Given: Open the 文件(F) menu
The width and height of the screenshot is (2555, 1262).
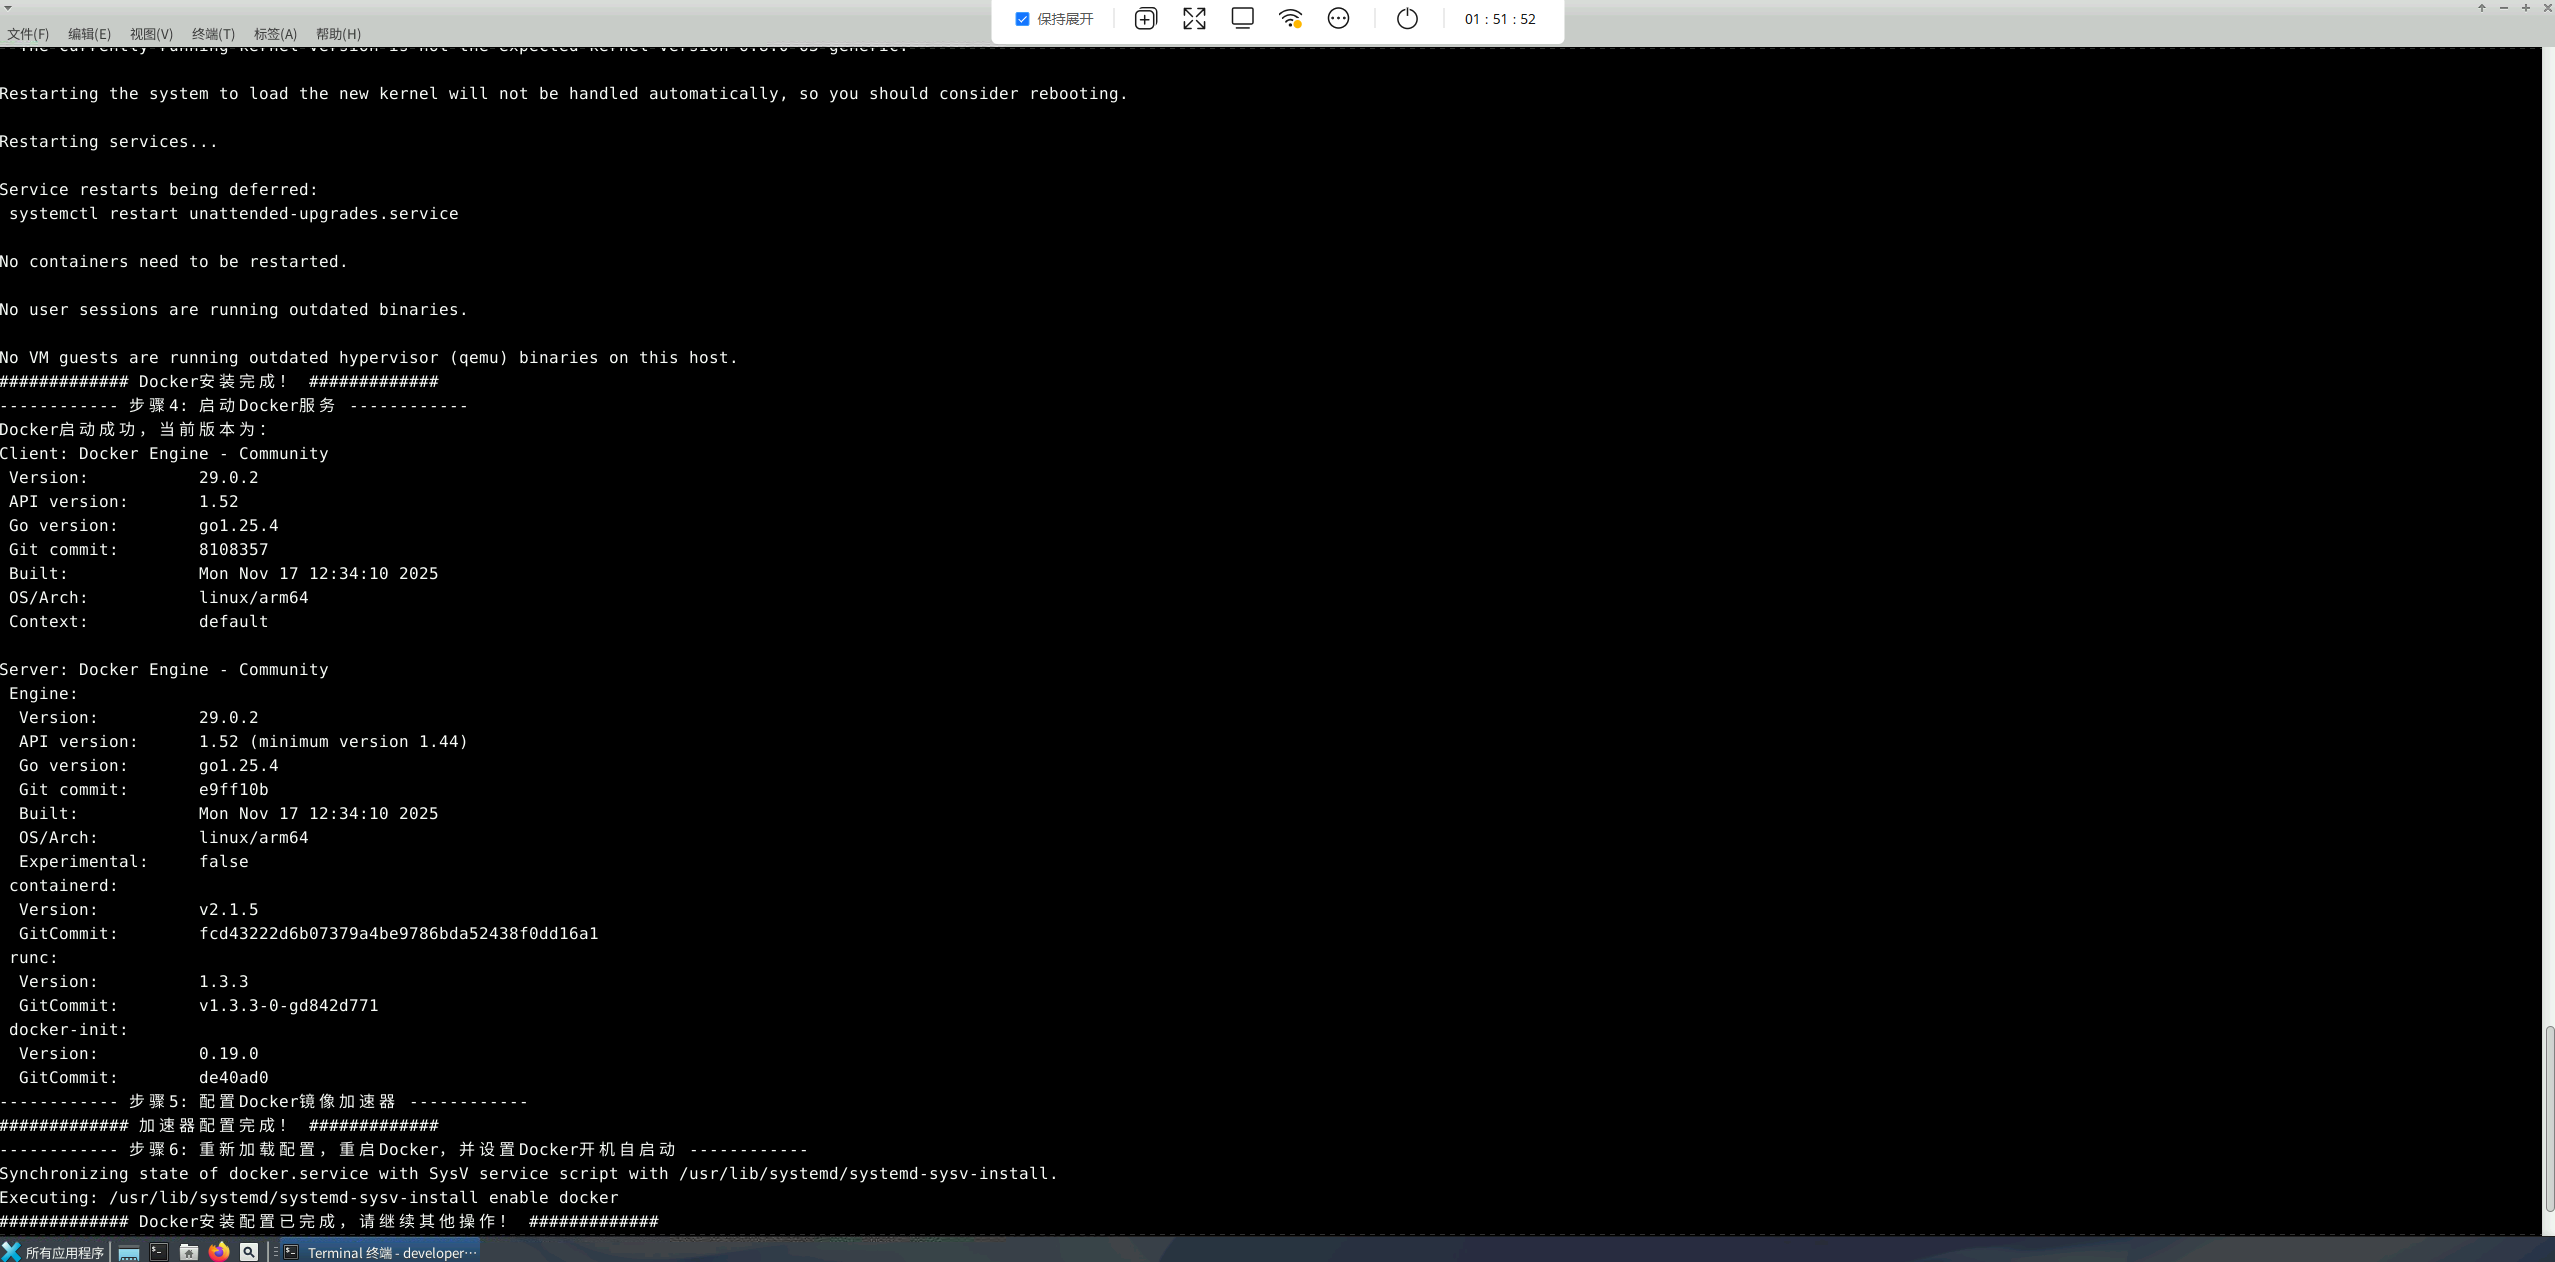Looking at the screenshot, I should tap(28, 34).
